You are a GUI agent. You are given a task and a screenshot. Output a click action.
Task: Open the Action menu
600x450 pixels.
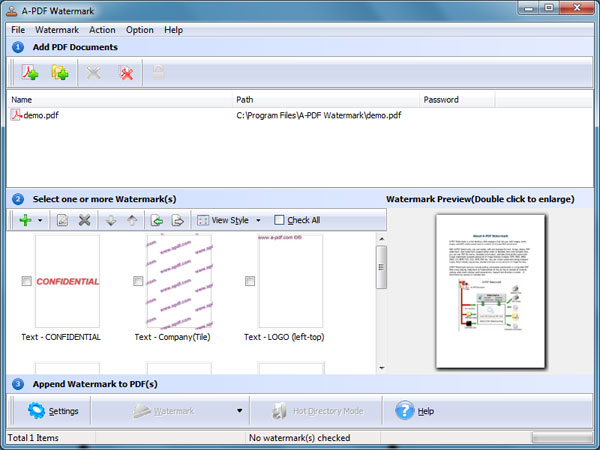102,30
